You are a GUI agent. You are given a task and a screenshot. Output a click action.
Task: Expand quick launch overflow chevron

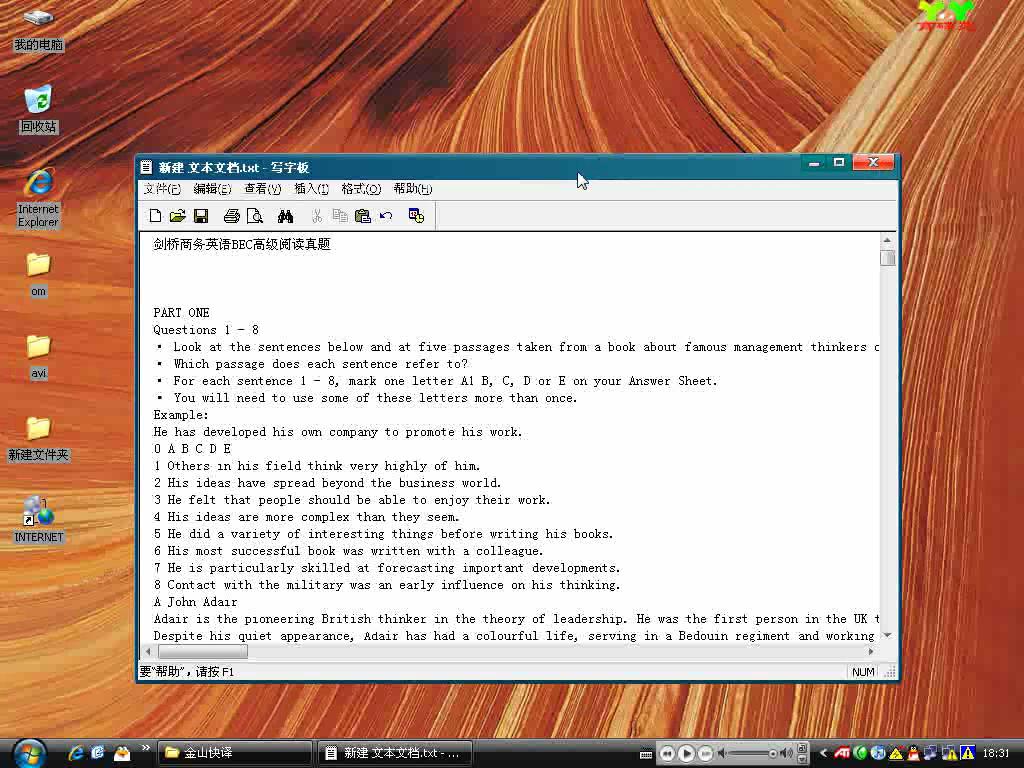click(x=145, y=748)
